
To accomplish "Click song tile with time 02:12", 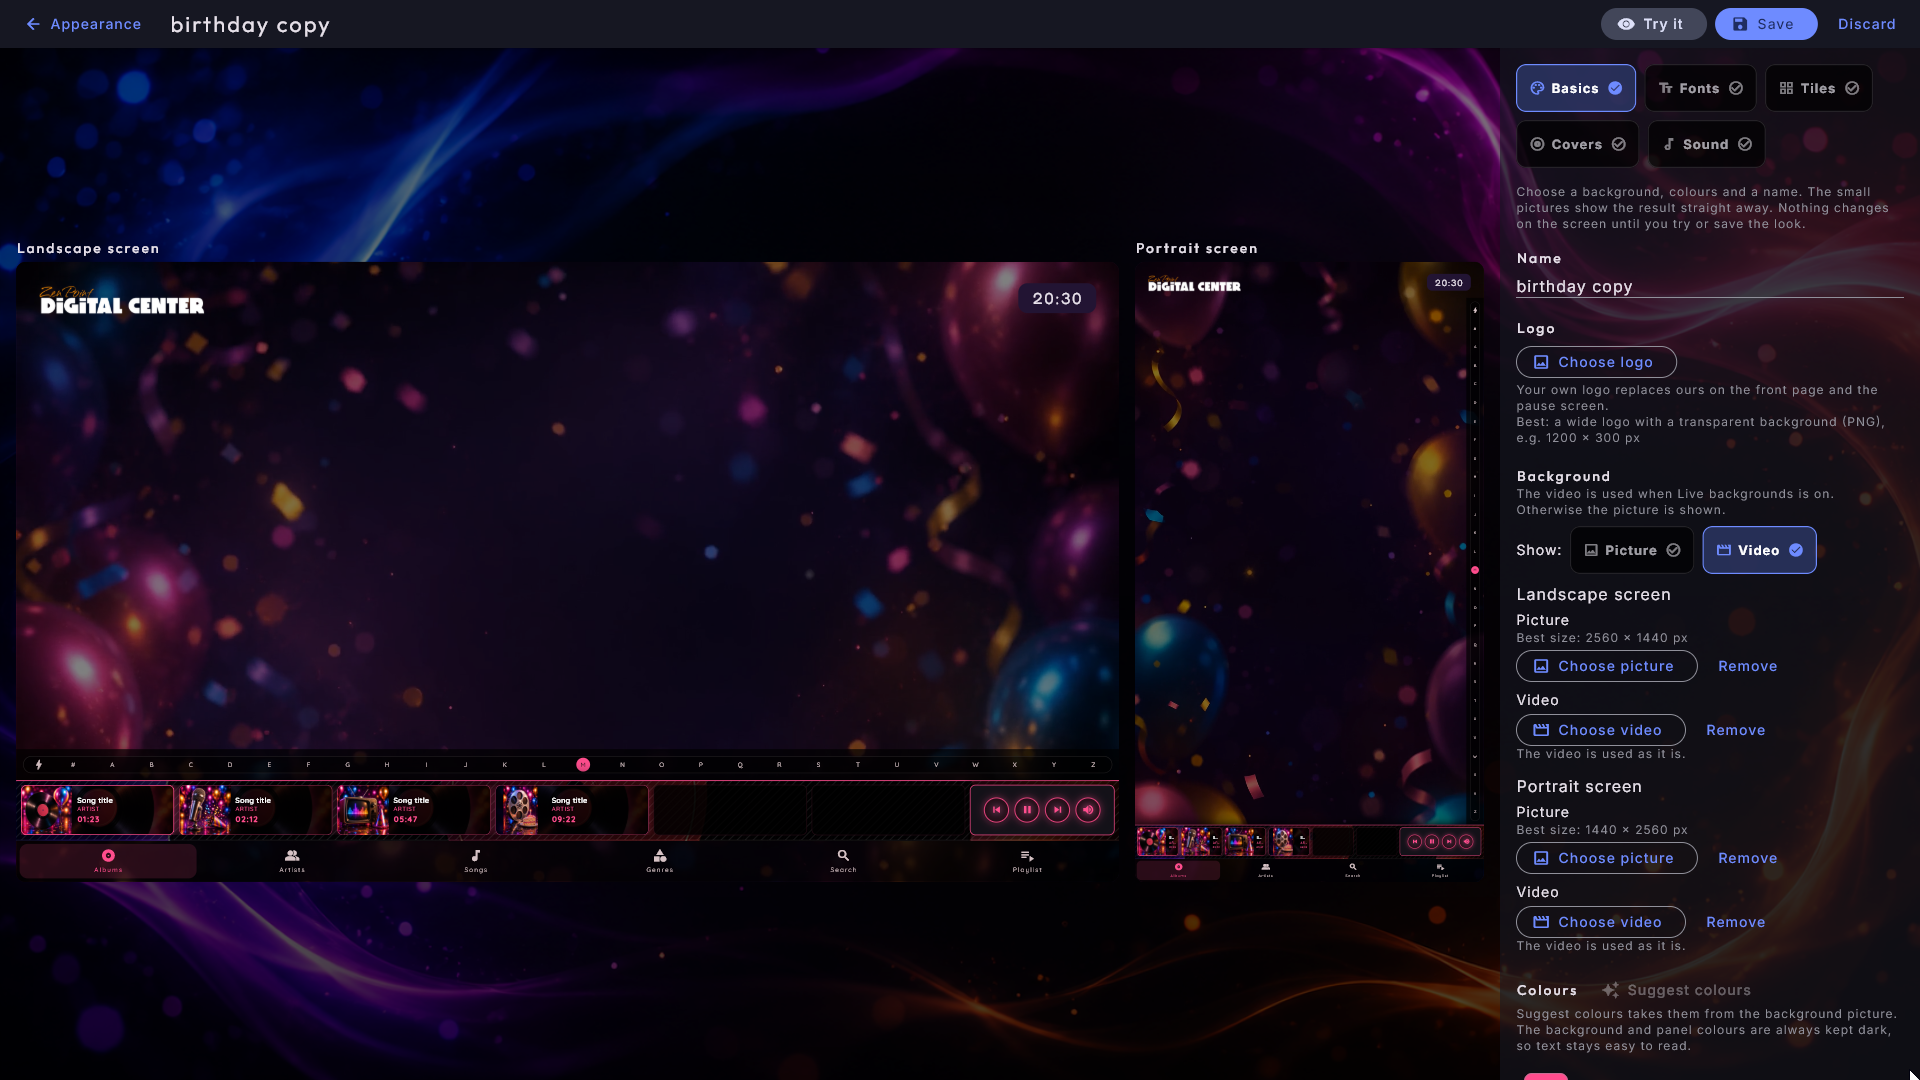I will click(x=256, y=810).
